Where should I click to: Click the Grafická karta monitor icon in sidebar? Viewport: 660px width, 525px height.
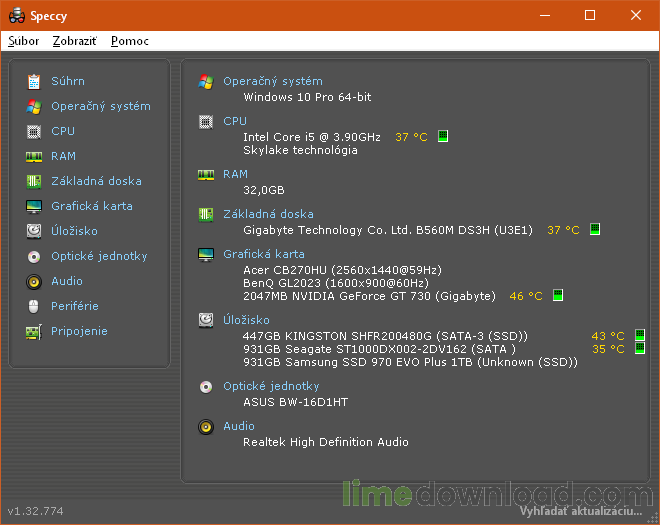tap(33, 206)
